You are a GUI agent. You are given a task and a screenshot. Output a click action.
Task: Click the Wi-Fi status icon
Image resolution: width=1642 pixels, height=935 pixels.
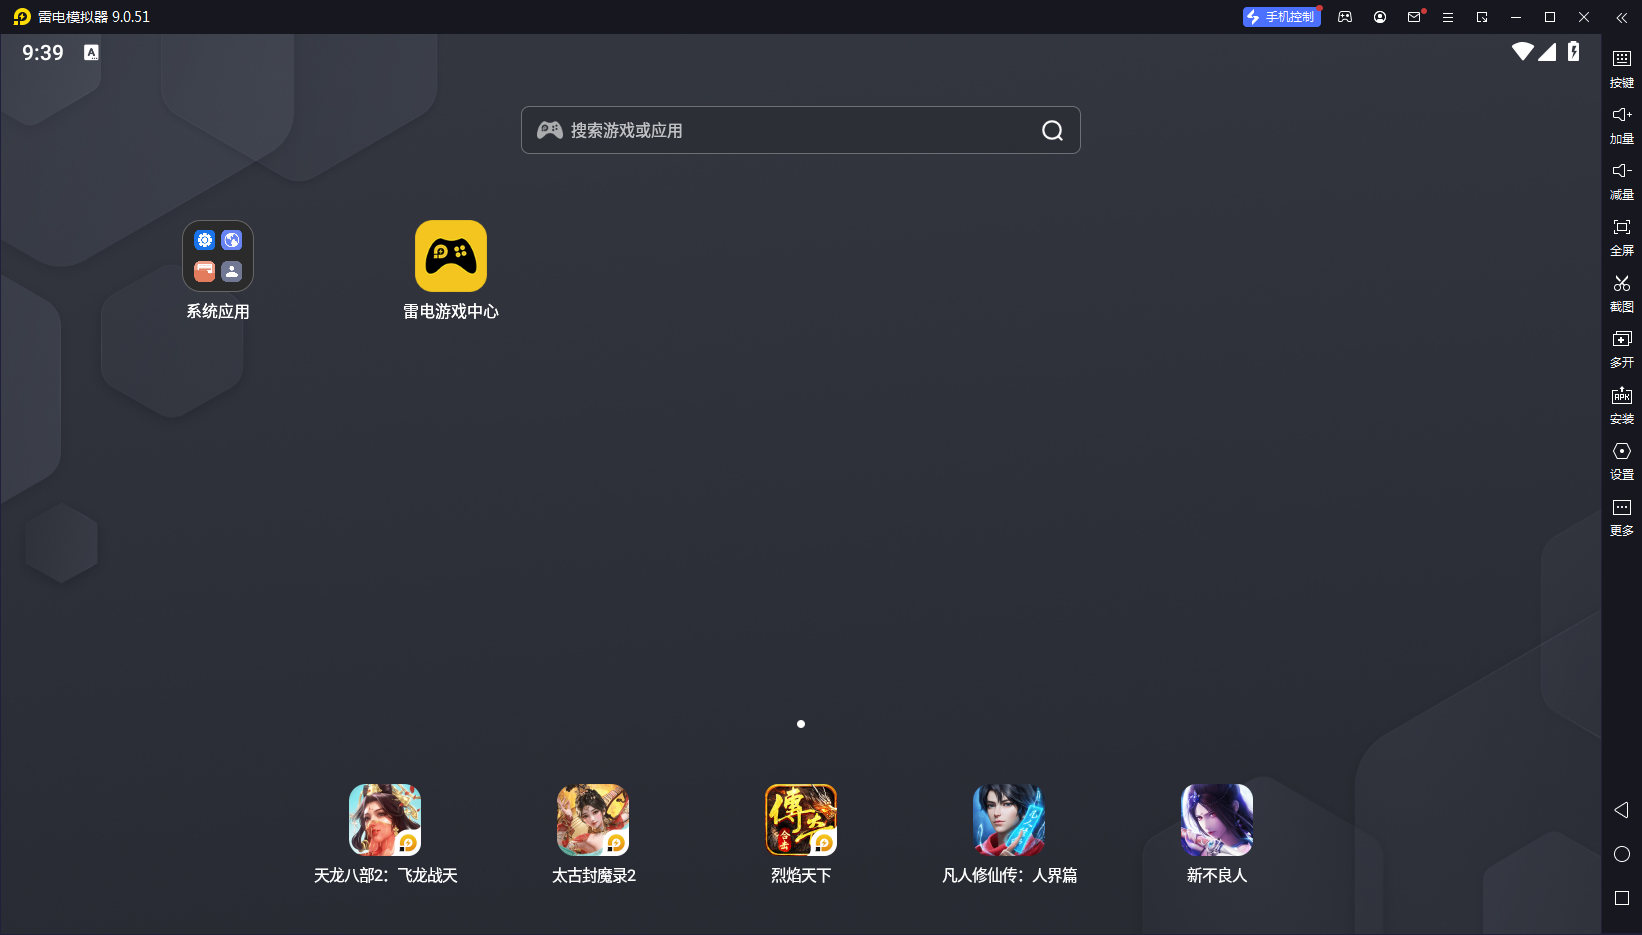click(x=1523, y=52)
